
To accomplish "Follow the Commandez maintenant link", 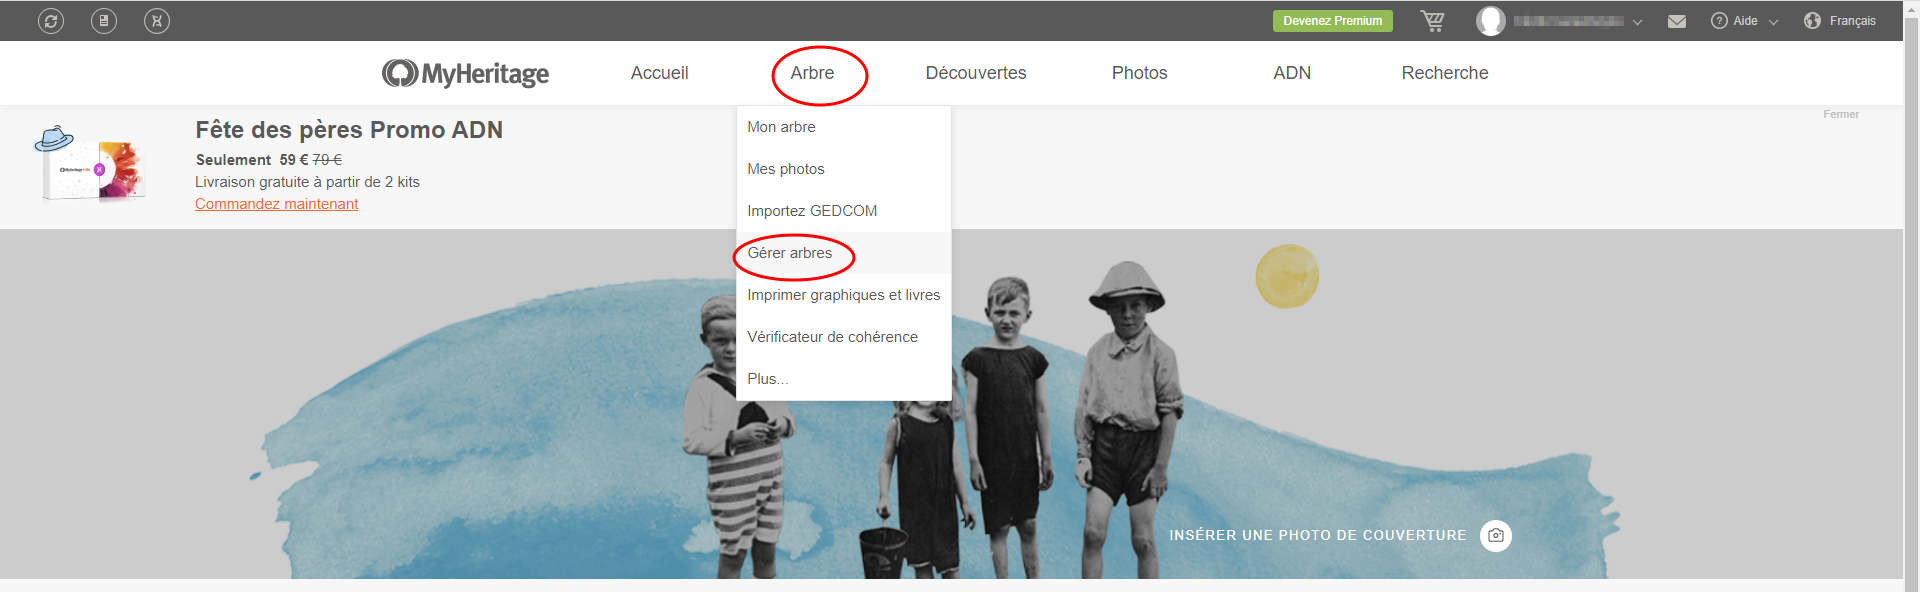I will tap(276, 204).
